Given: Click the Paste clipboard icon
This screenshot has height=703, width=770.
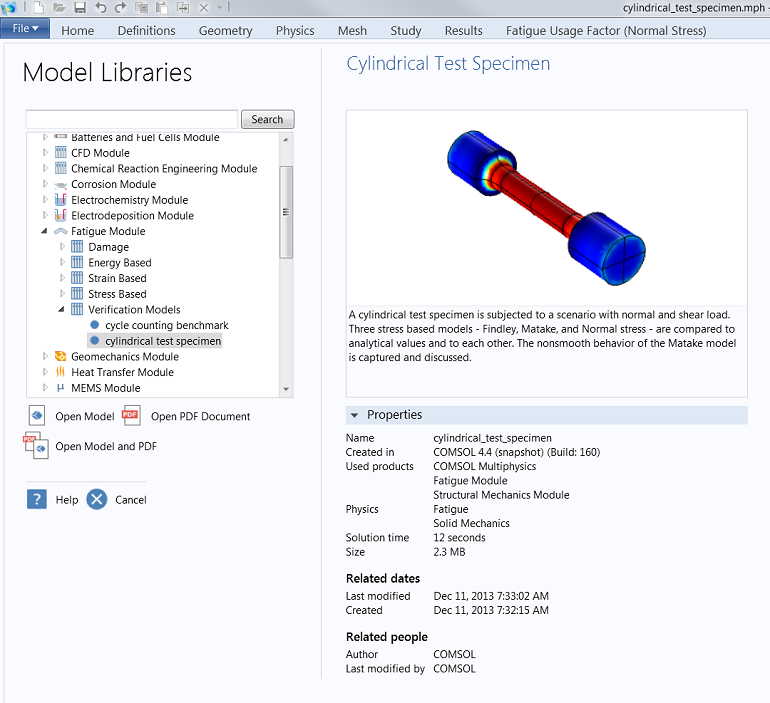Looking at the screenshot, I should (x=162, y=7).
